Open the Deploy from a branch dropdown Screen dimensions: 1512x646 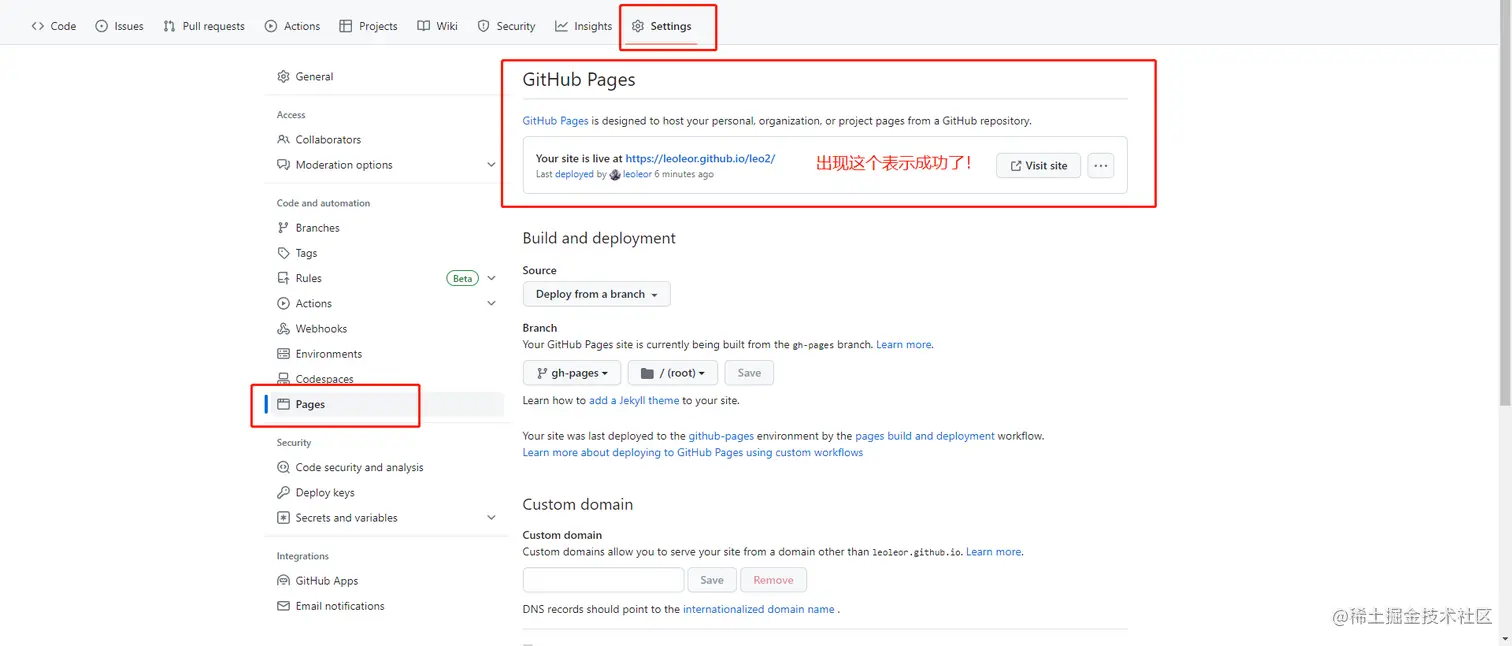[x=596, y=294]
